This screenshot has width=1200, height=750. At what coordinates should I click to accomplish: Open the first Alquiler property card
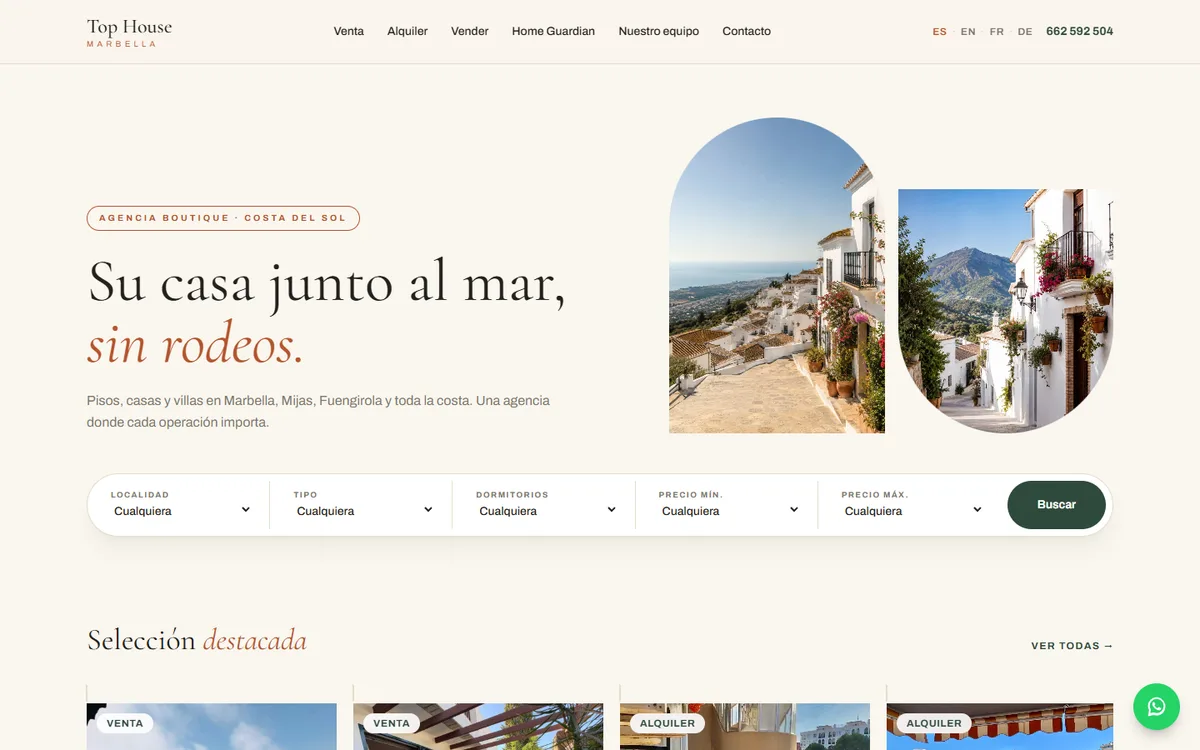click(x=745, y=726)
